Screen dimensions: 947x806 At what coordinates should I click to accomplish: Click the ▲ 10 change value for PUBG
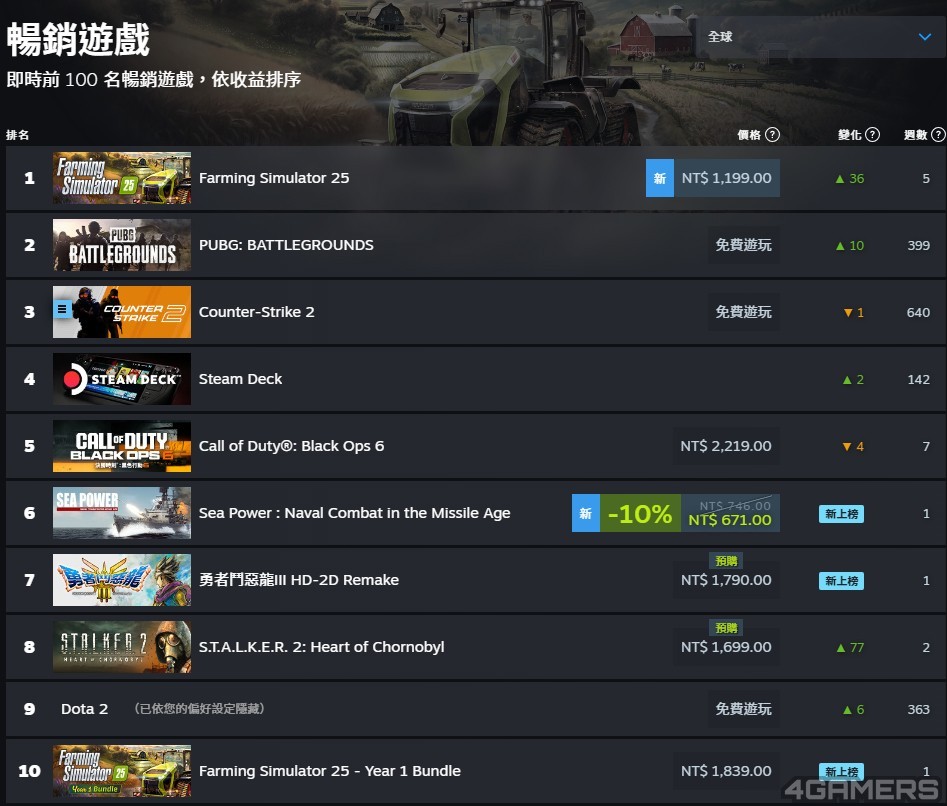coord(850,246)
